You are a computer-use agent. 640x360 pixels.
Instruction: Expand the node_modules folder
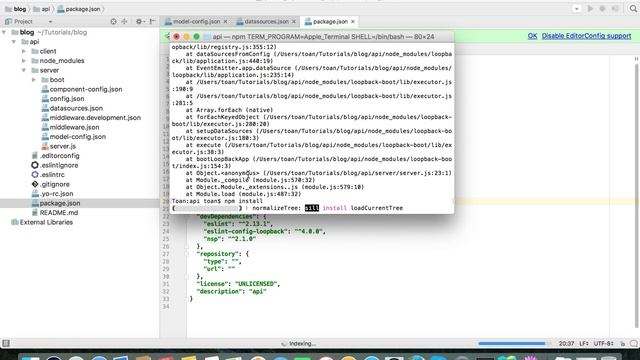(x=24, y=61)
